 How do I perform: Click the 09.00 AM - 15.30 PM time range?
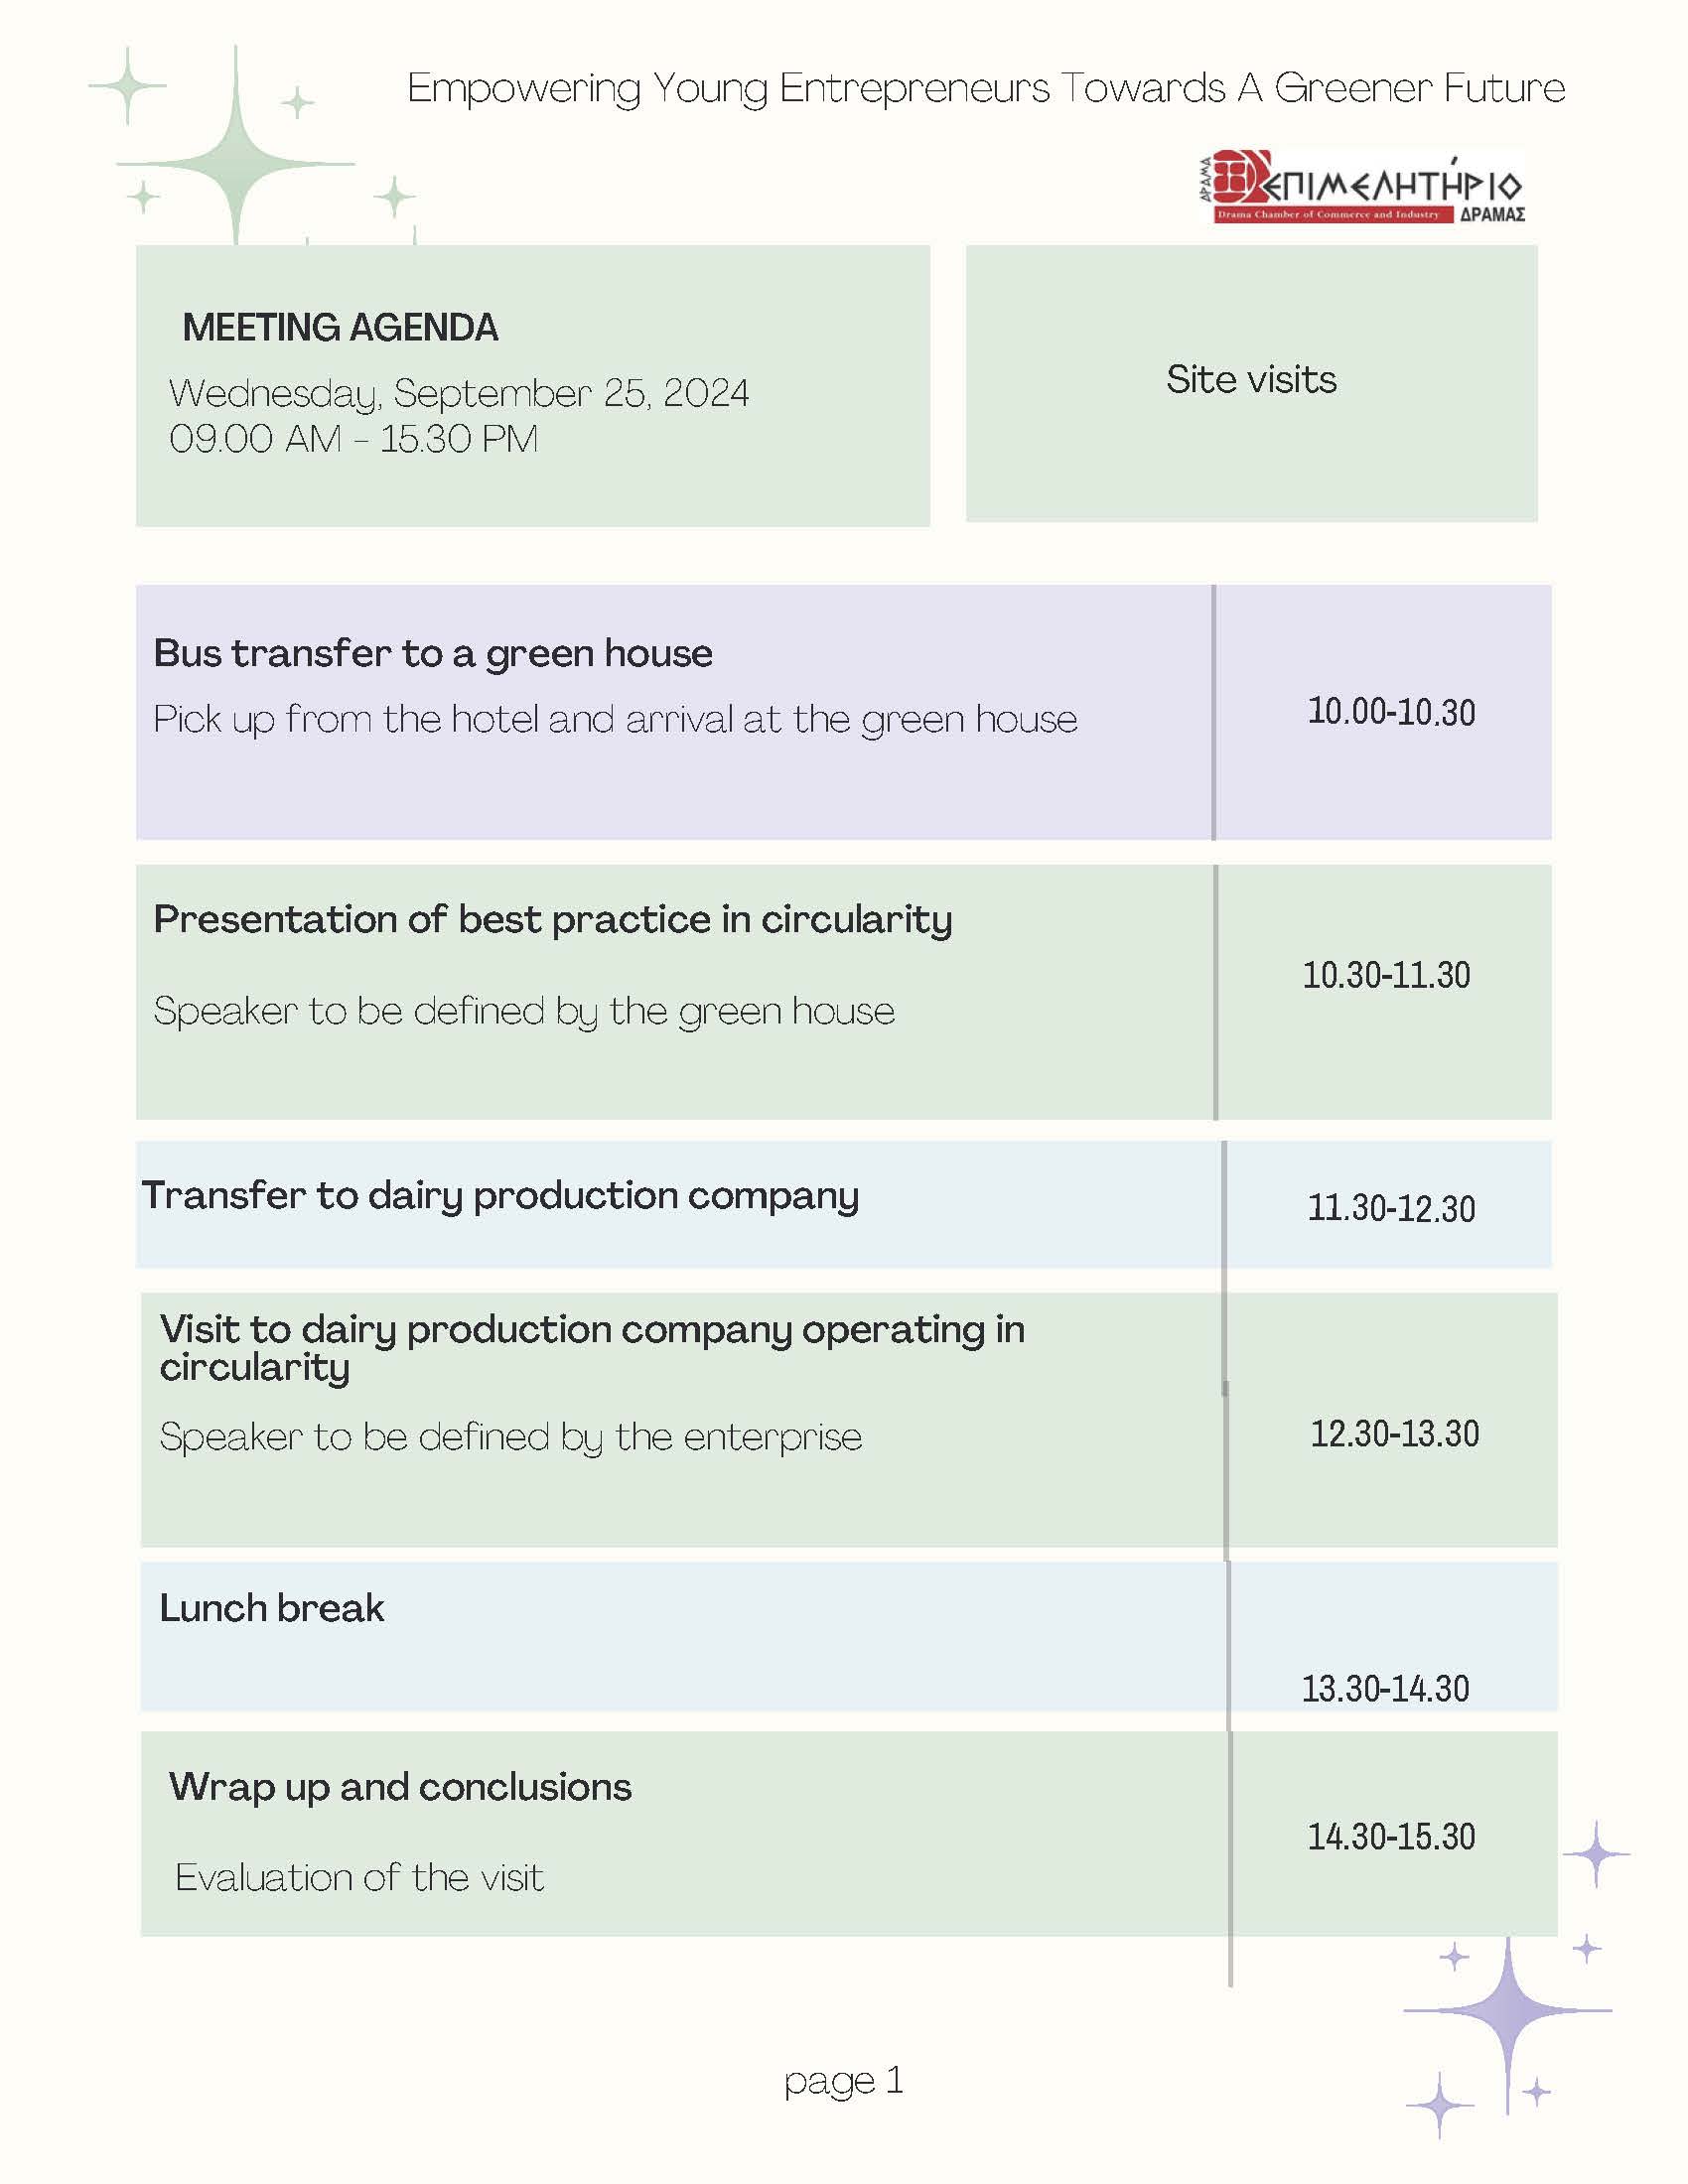click(354, 439)
